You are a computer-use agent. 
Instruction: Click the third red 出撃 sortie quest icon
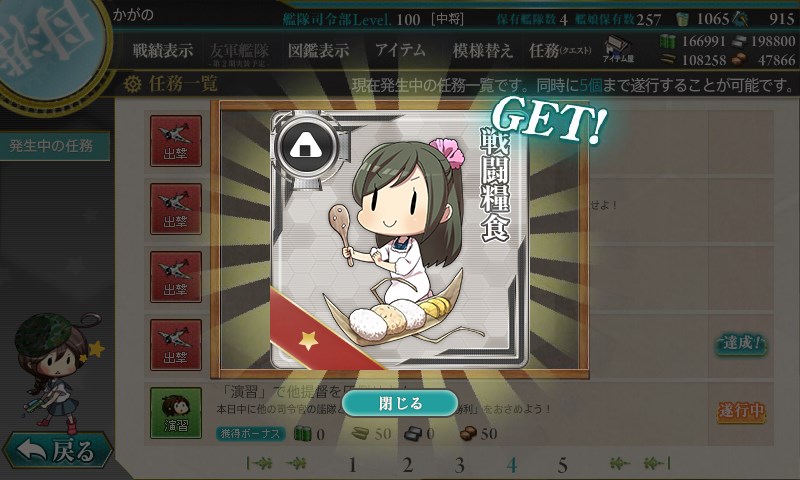click(176, 277)
